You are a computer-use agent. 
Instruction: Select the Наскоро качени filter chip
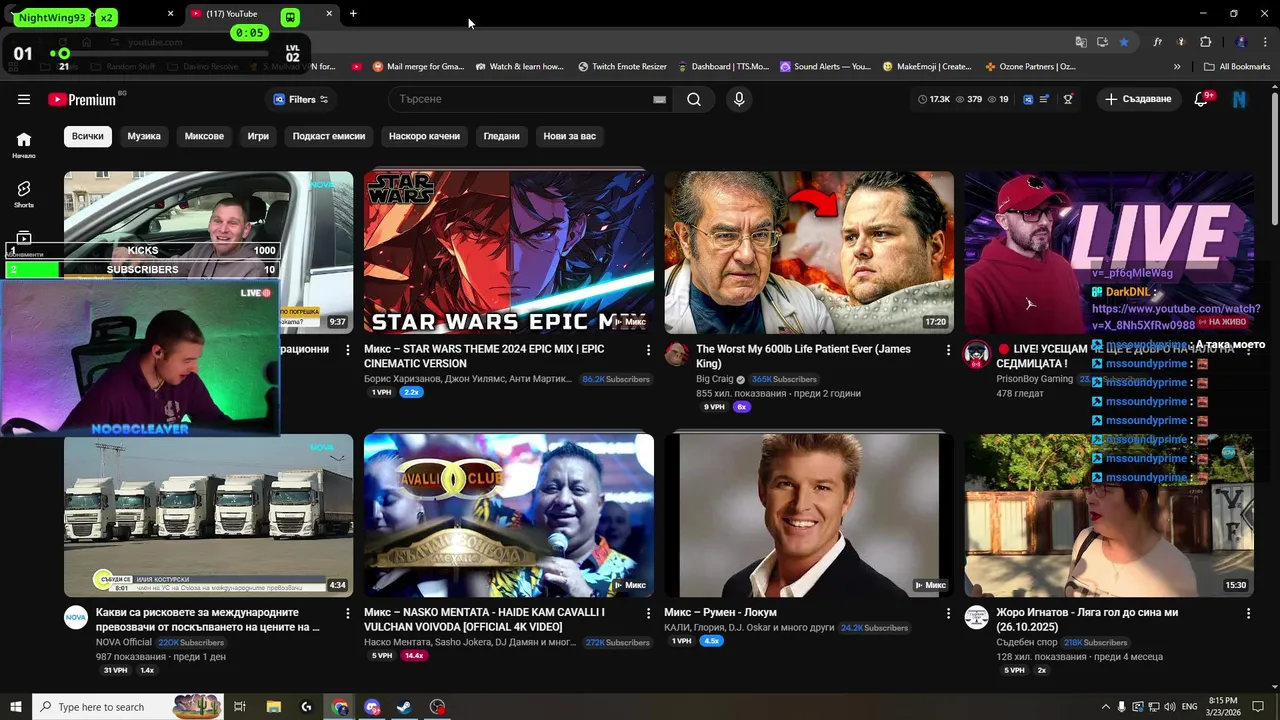tap(424, 136)
